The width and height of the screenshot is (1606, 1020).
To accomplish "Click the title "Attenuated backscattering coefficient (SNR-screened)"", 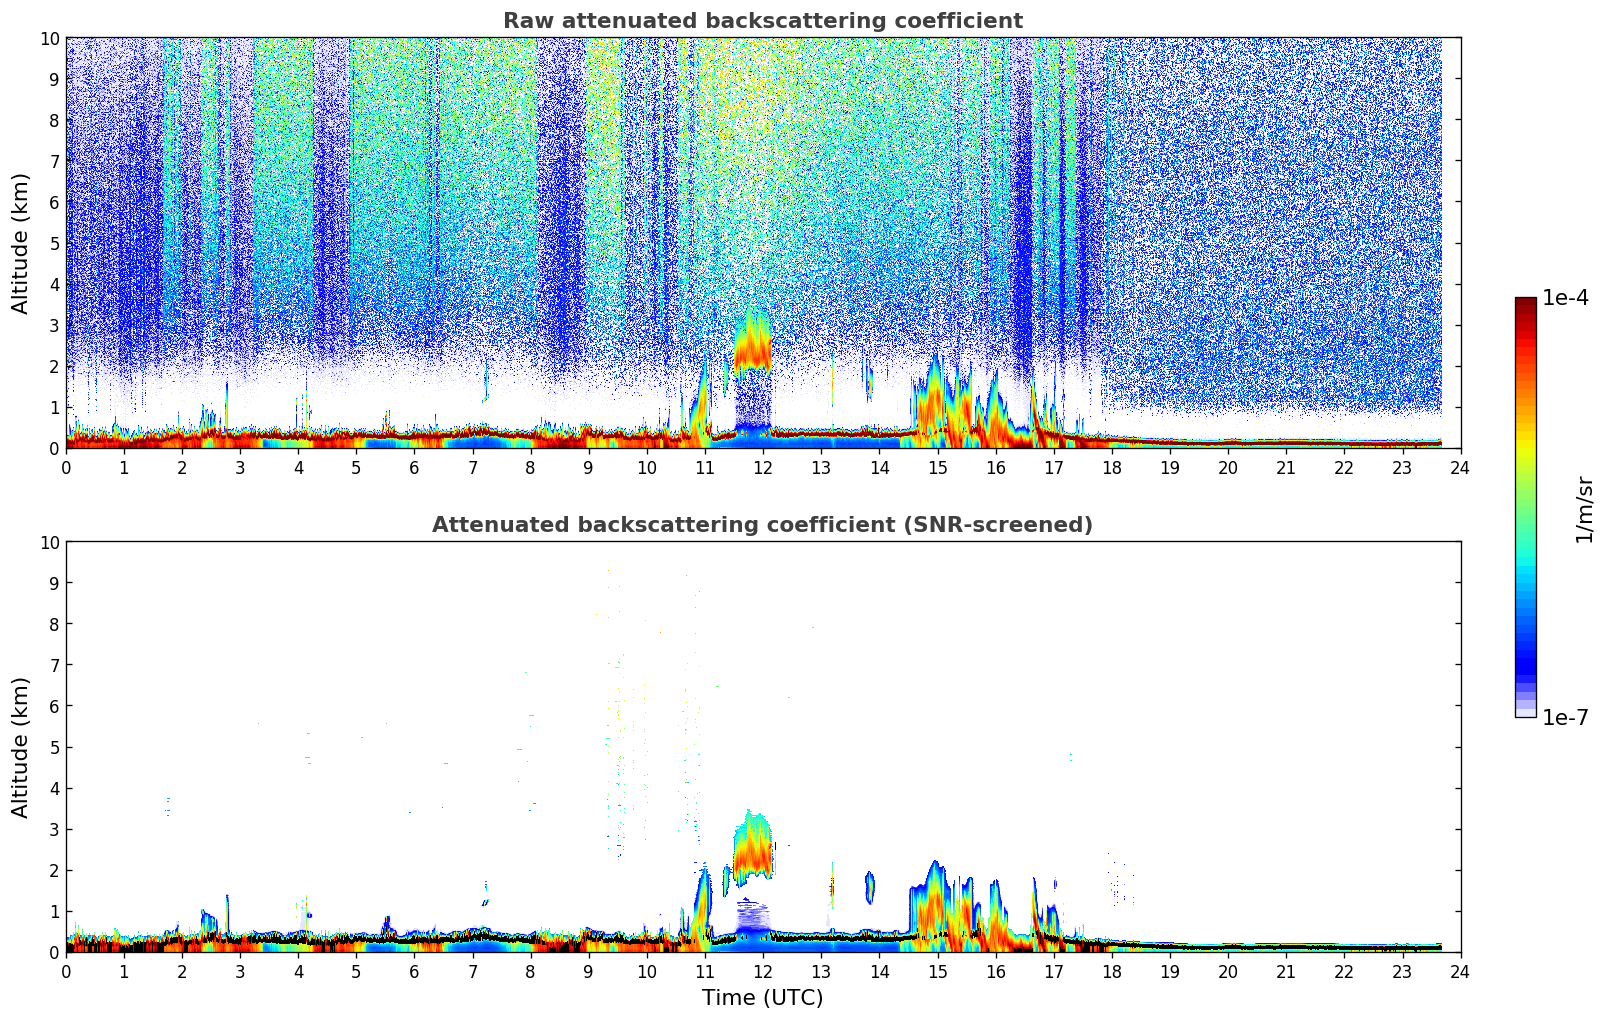I will [x=762, y=525].
